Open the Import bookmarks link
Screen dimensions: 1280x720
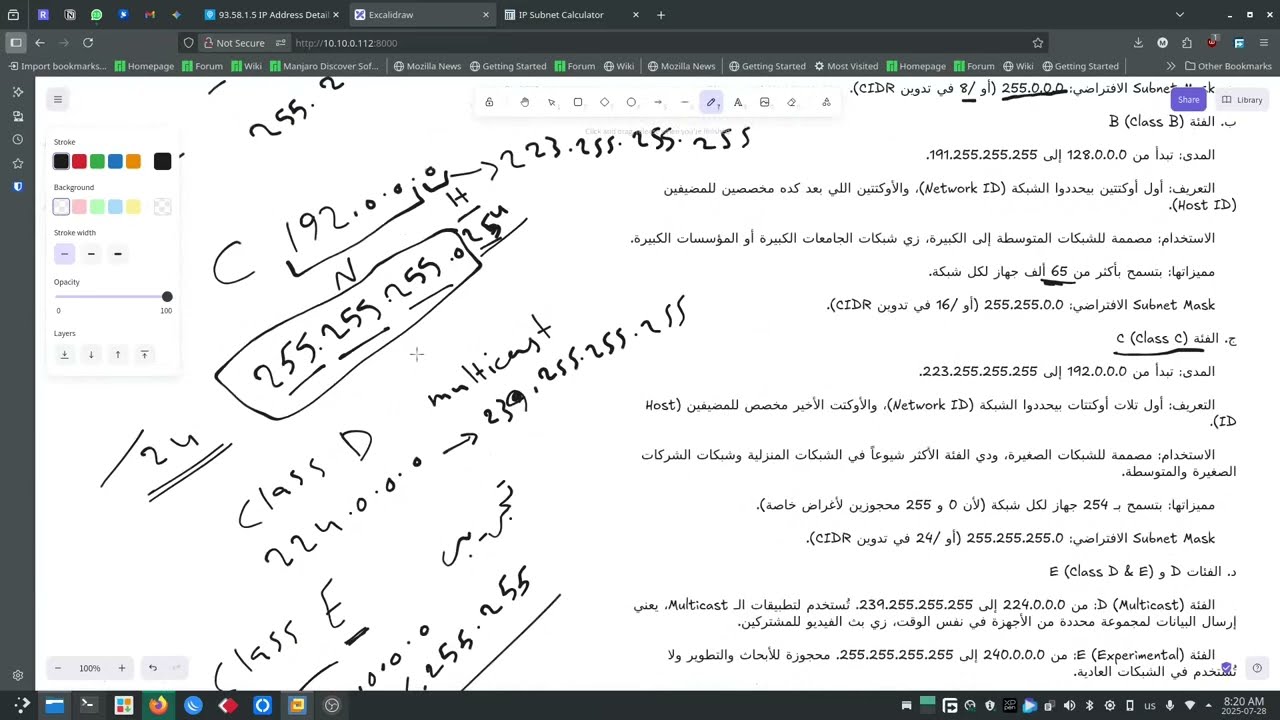tap(57, 66)
